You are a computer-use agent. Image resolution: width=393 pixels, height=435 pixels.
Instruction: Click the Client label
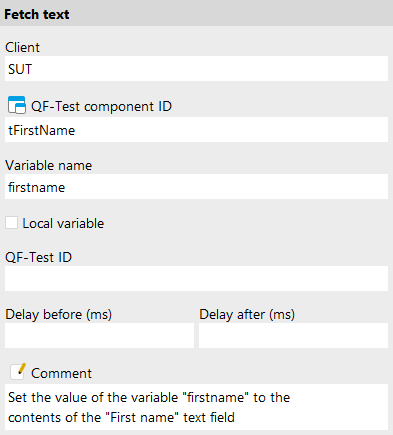[22, 47]
